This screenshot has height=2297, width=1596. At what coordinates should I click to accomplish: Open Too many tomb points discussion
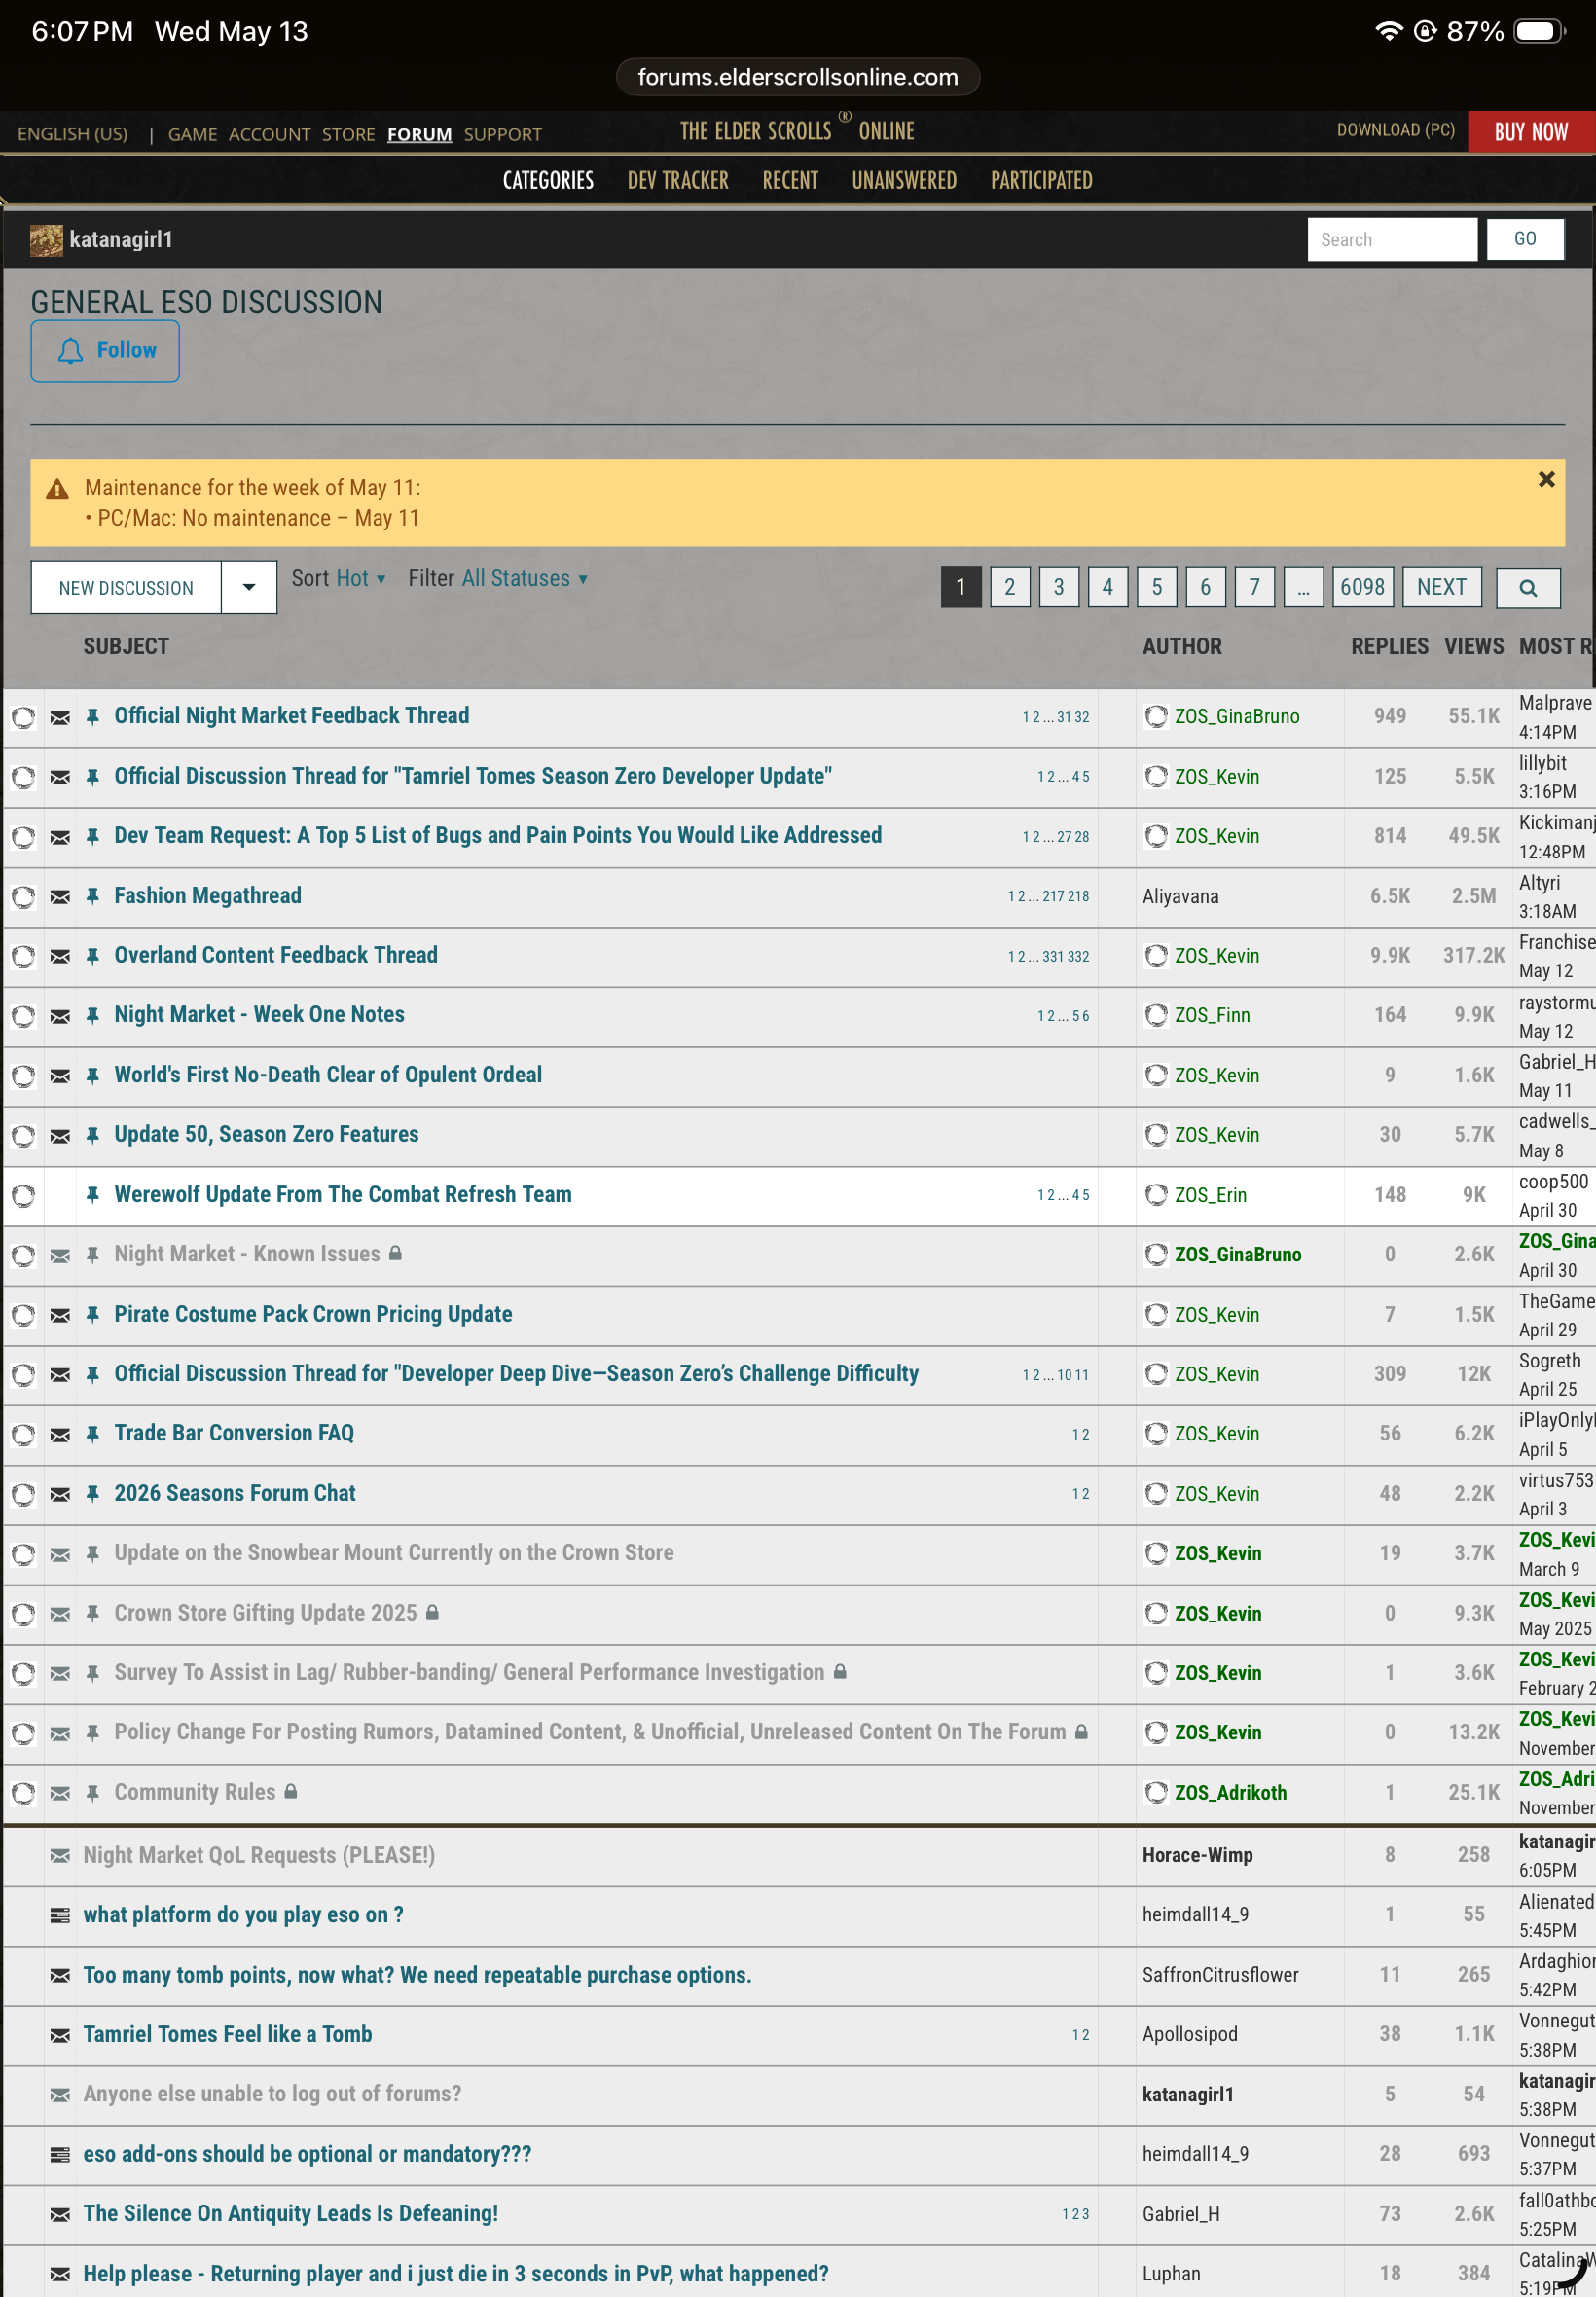[417, 1975]
